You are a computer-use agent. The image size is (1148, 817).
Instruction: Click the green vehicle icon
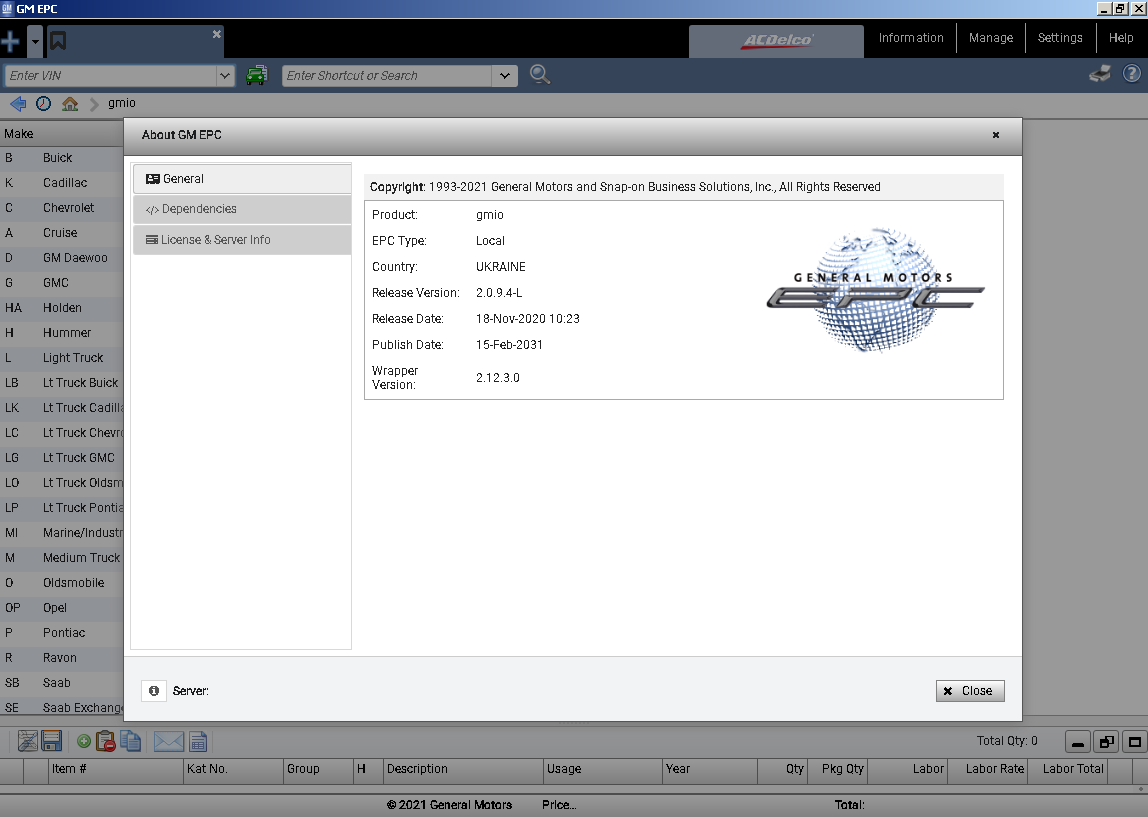(256, 75)
